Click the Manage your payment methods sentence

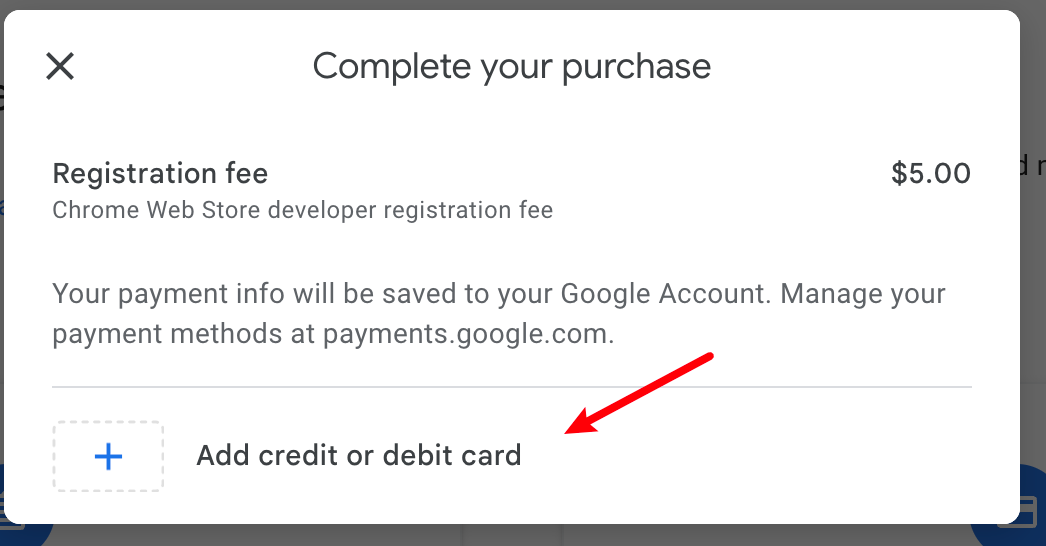[499, 314]
